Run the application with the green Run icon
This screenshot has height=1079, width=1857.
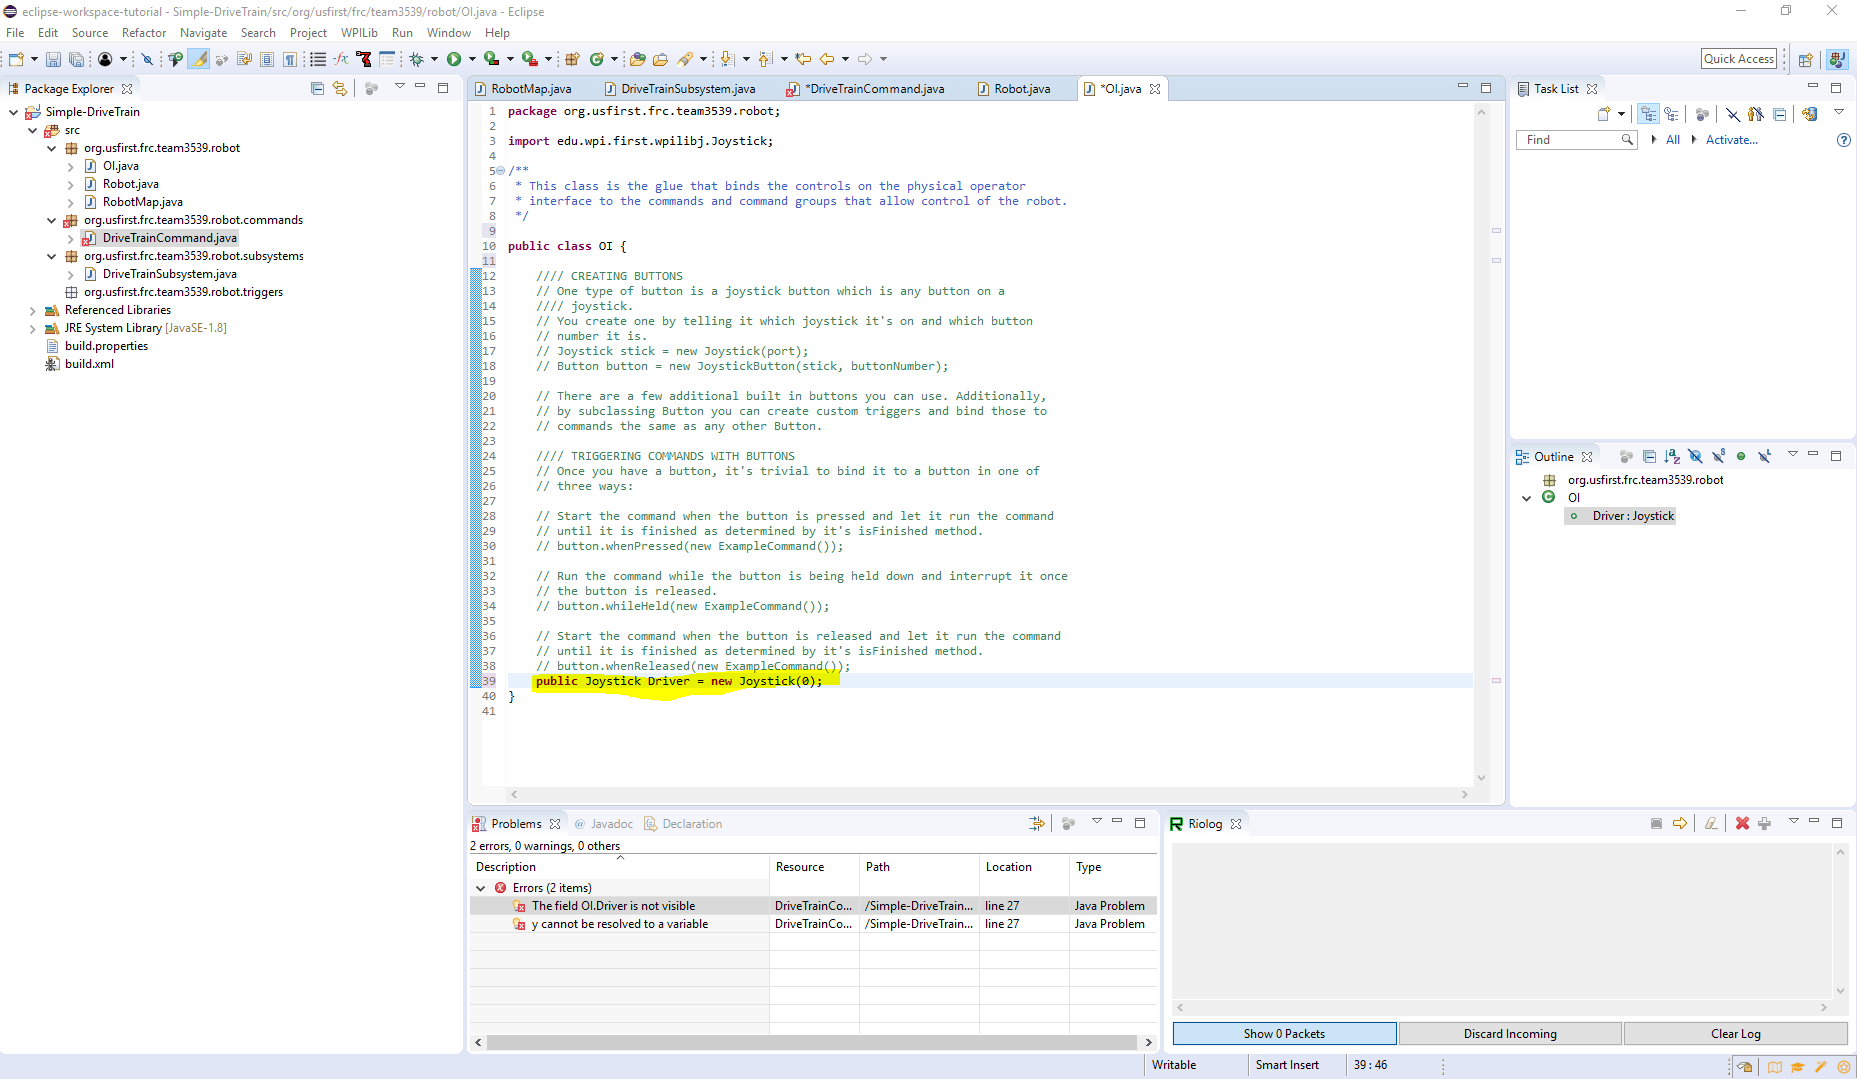point(456,59)
